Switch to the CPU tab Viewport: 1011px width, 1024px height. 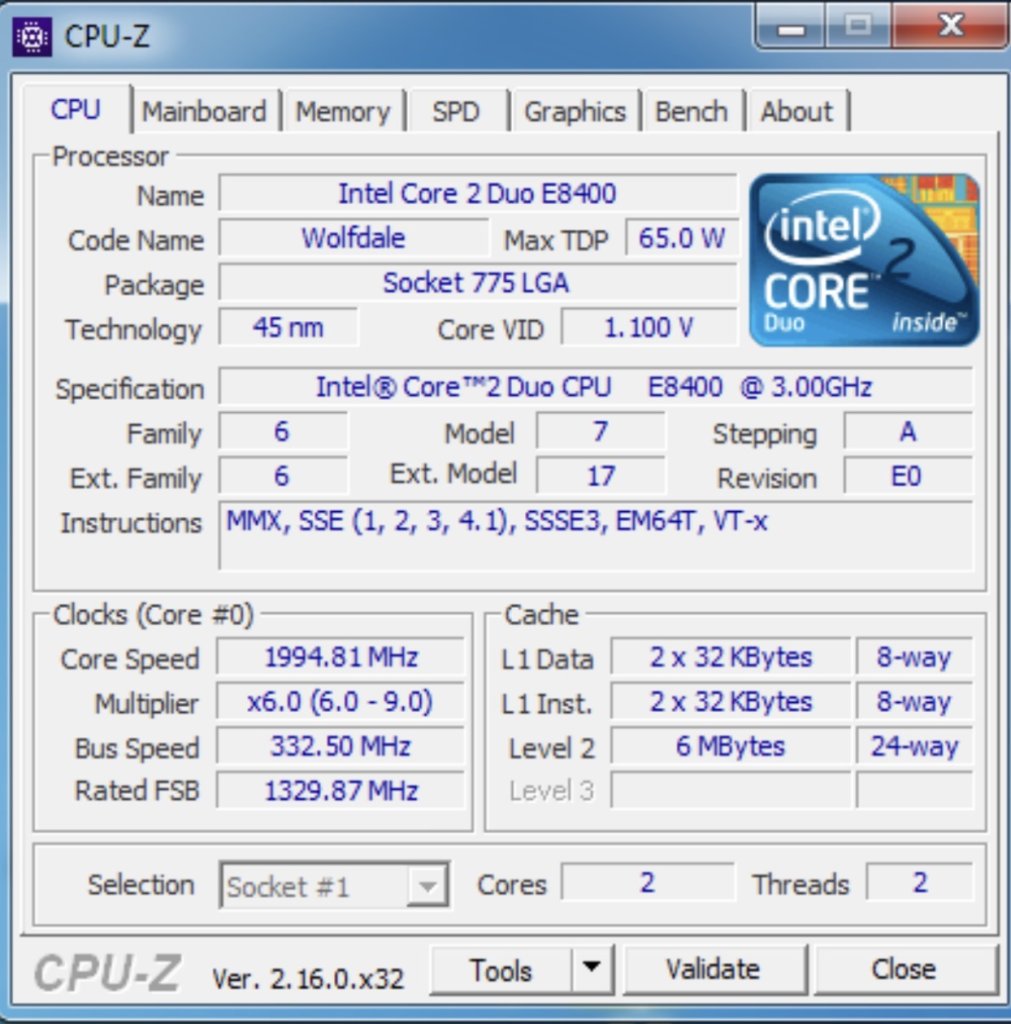coord(76,109)
